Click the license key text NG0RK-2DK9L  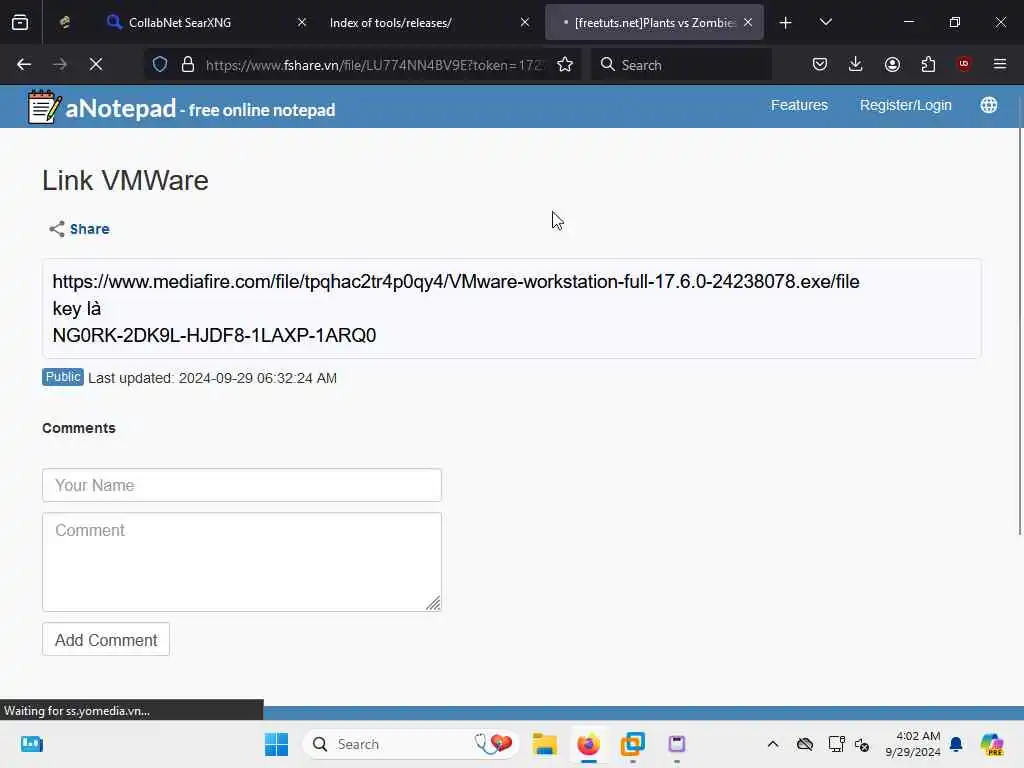(214, 336)
